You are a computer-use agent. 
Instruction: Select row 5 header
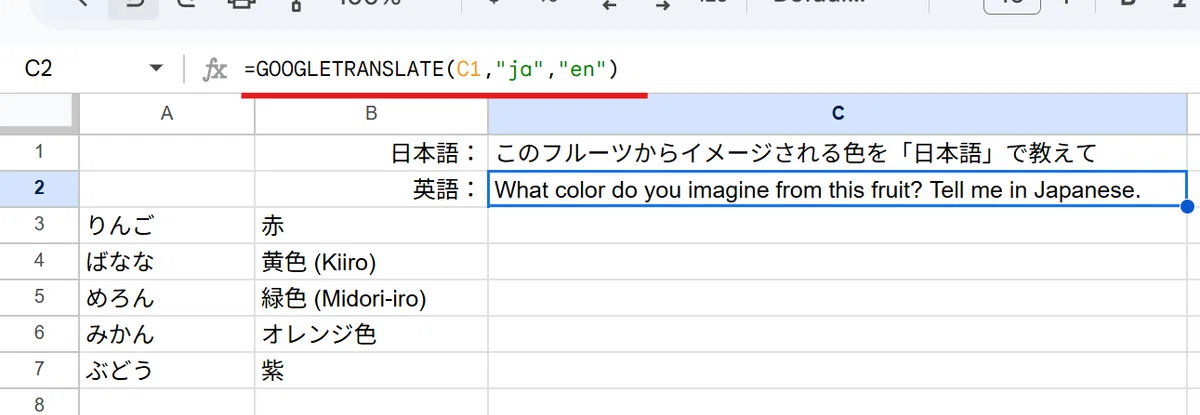point(40,297)
